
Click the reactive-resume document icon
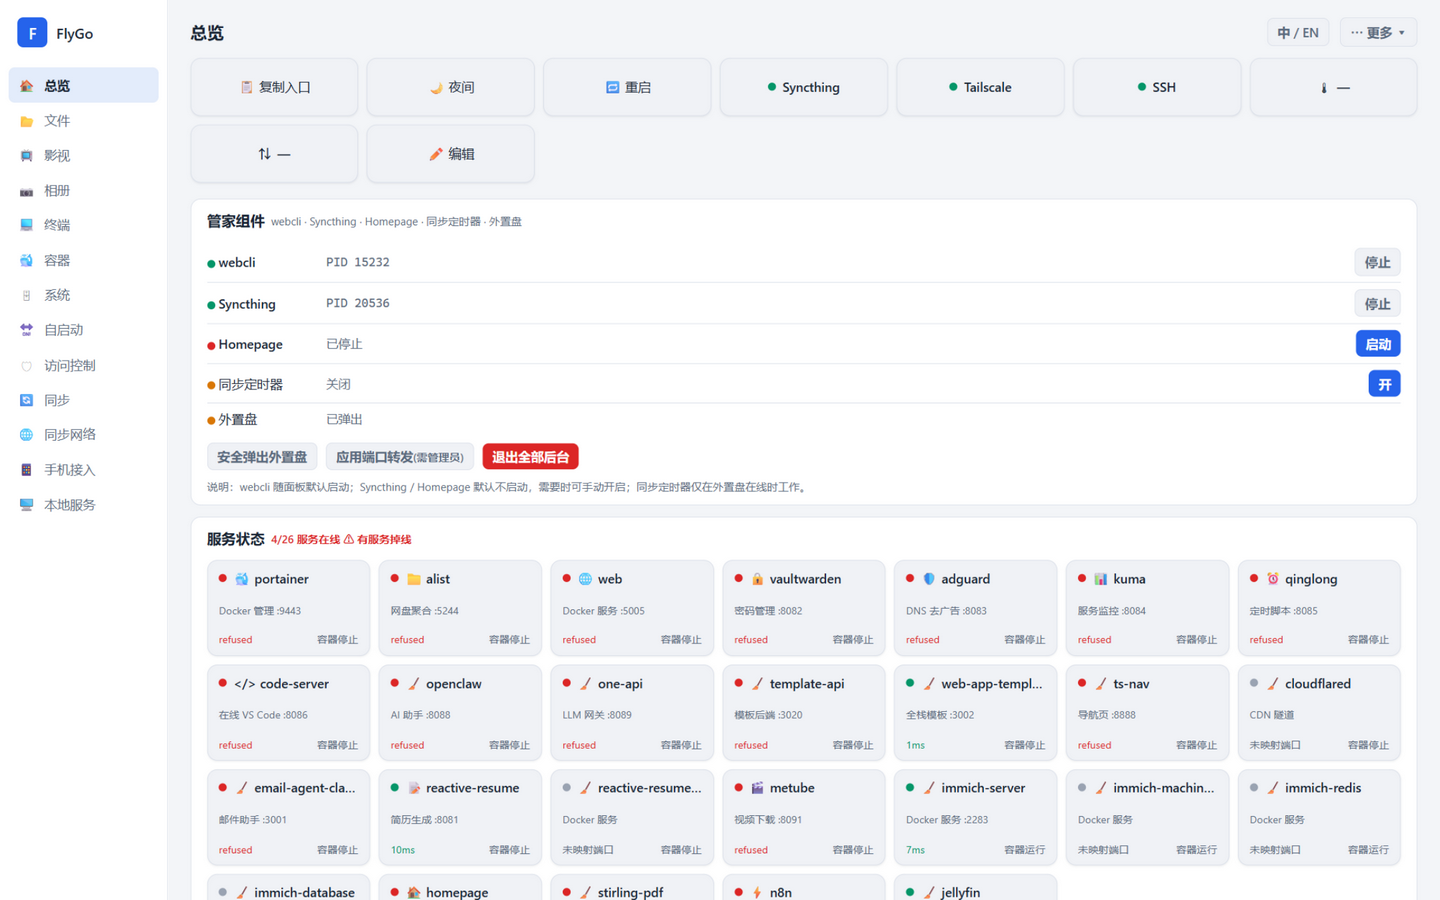(x=414, y=788)
